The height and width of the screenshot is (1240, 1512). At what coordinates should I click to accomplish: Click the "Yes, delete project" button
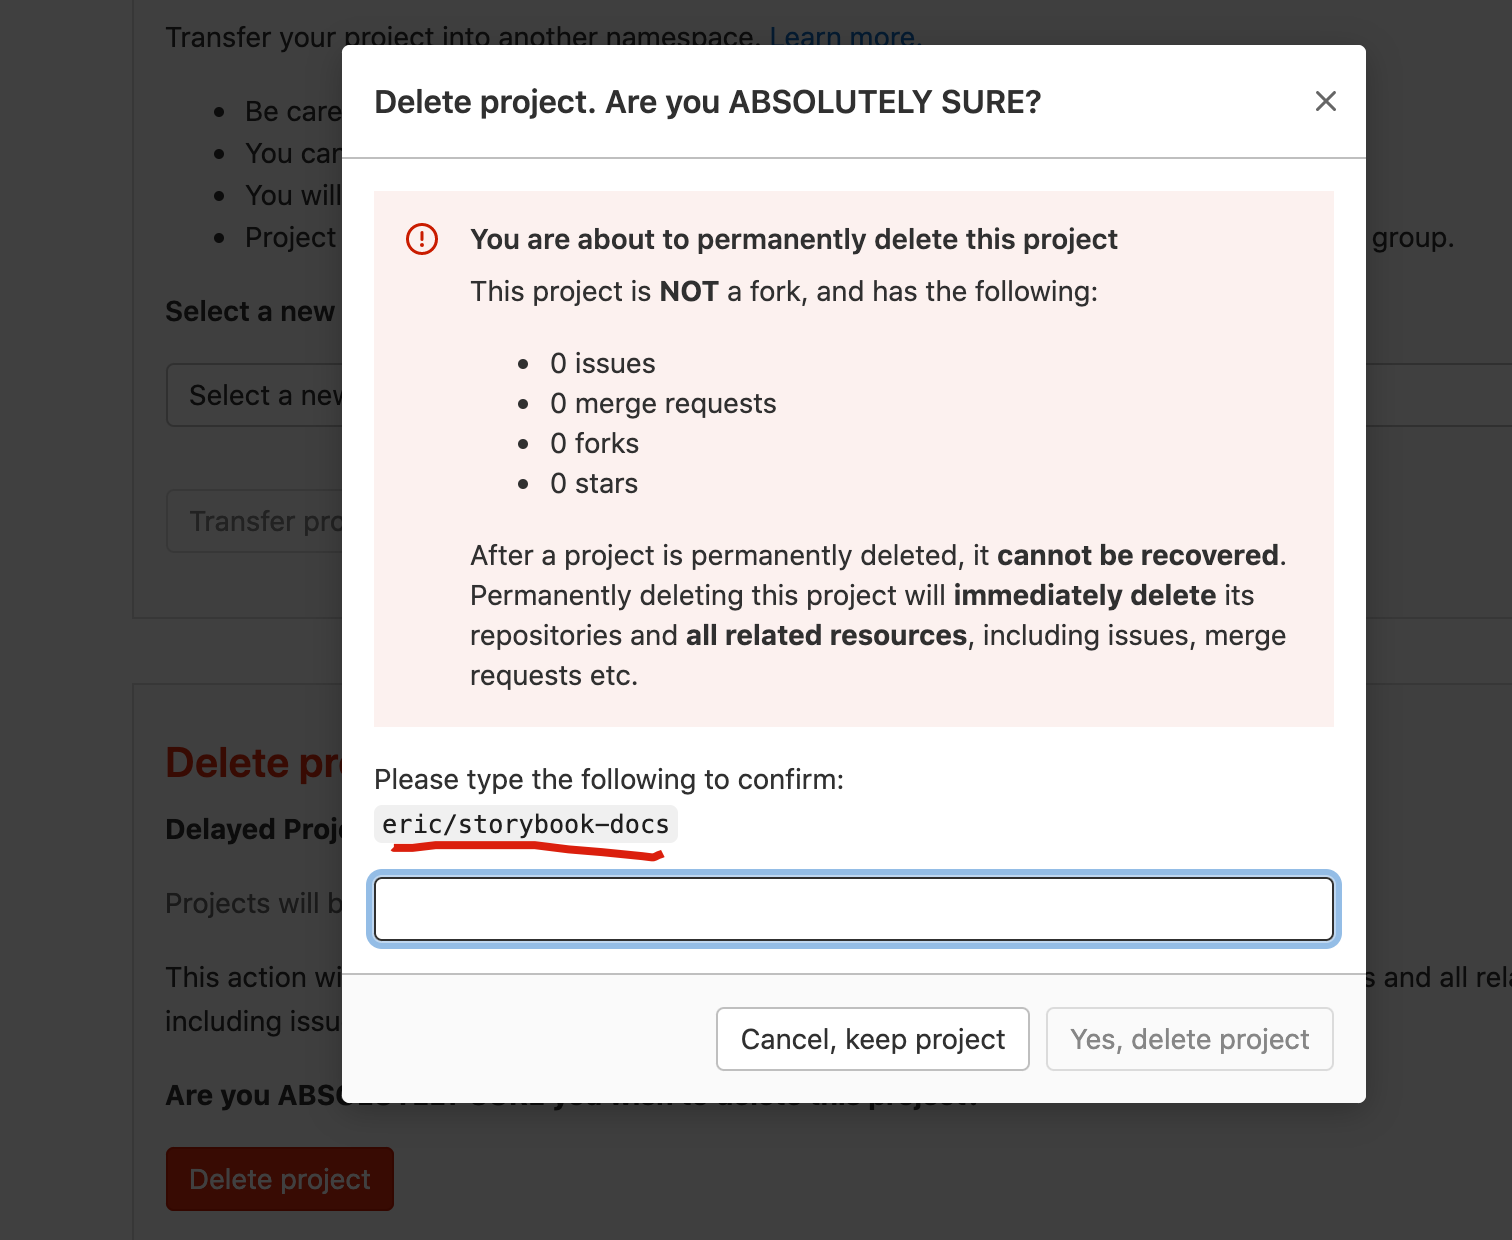(x=1189, y=1039)
